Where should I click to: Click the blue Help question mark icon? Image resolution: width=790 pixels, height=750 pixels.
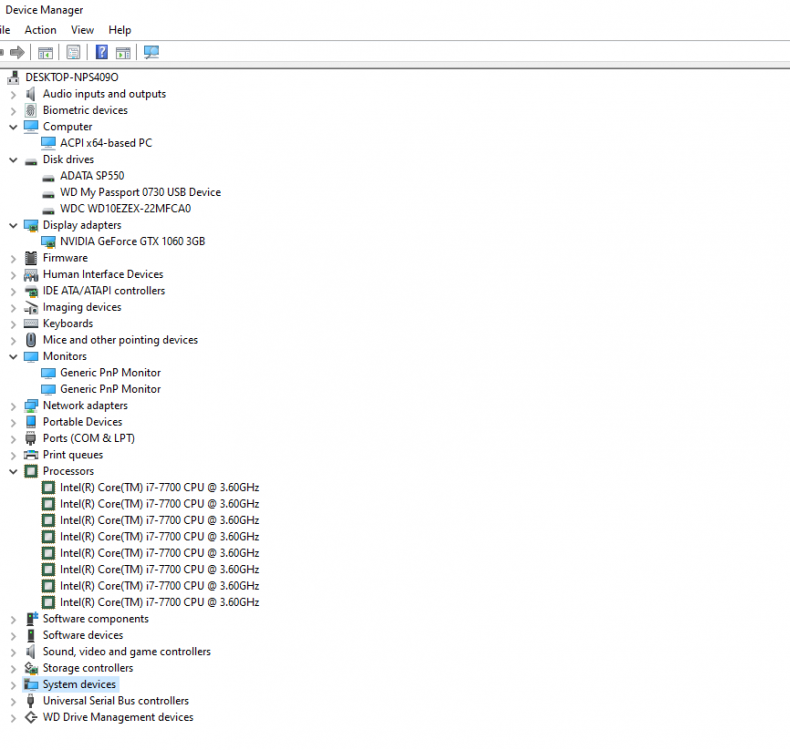point(102,52)
